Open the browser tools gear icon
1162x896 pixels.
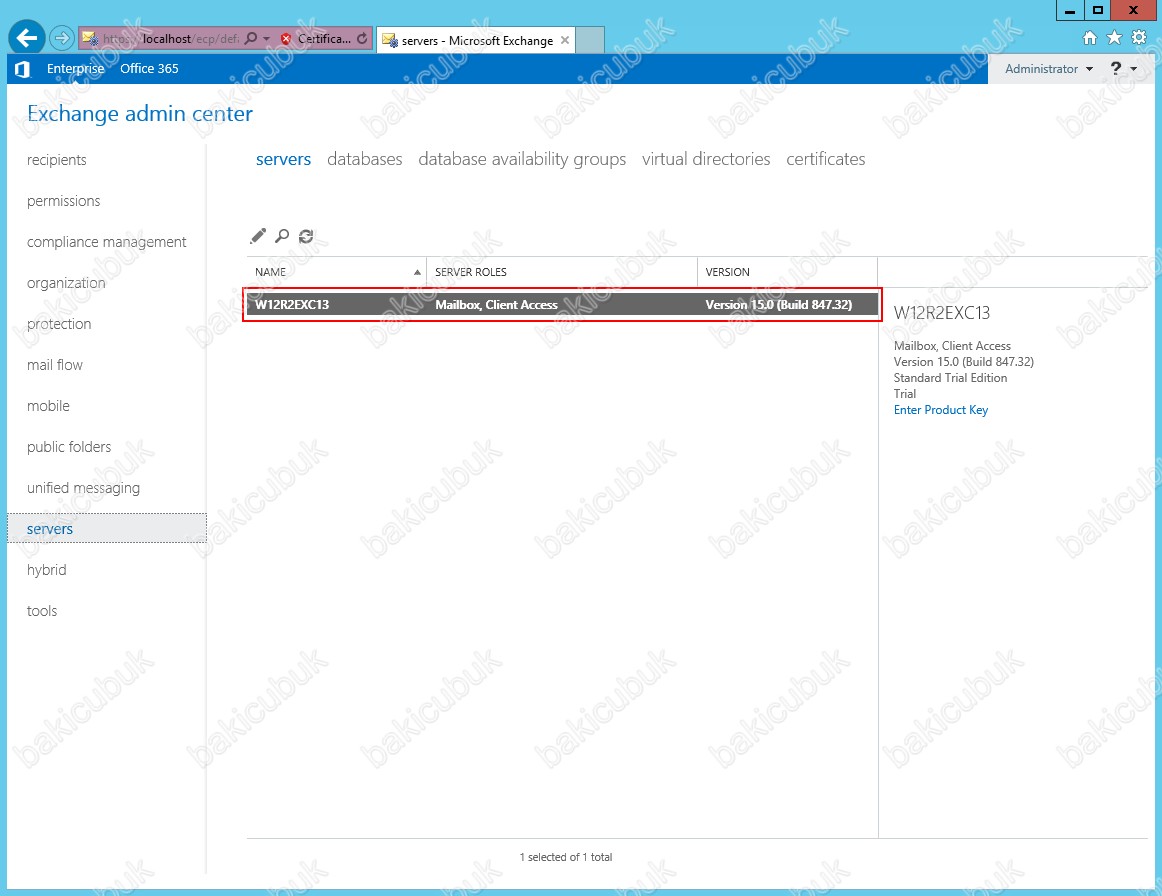[x=1139, y=38]
